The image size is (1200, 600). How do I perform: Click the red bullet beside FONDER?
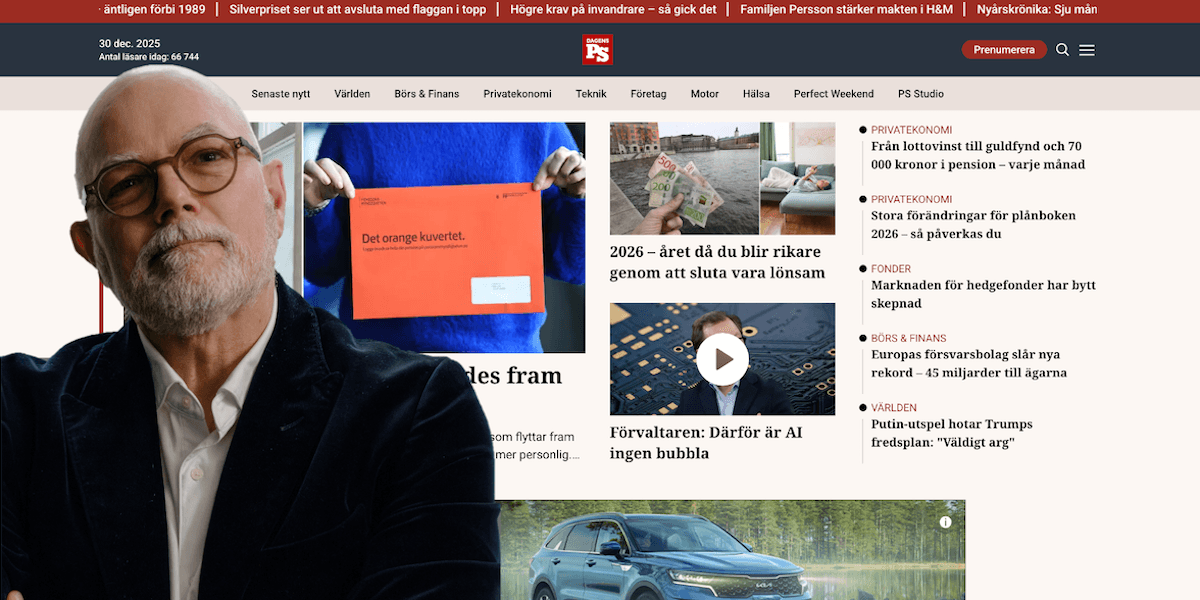pos(863,268)
